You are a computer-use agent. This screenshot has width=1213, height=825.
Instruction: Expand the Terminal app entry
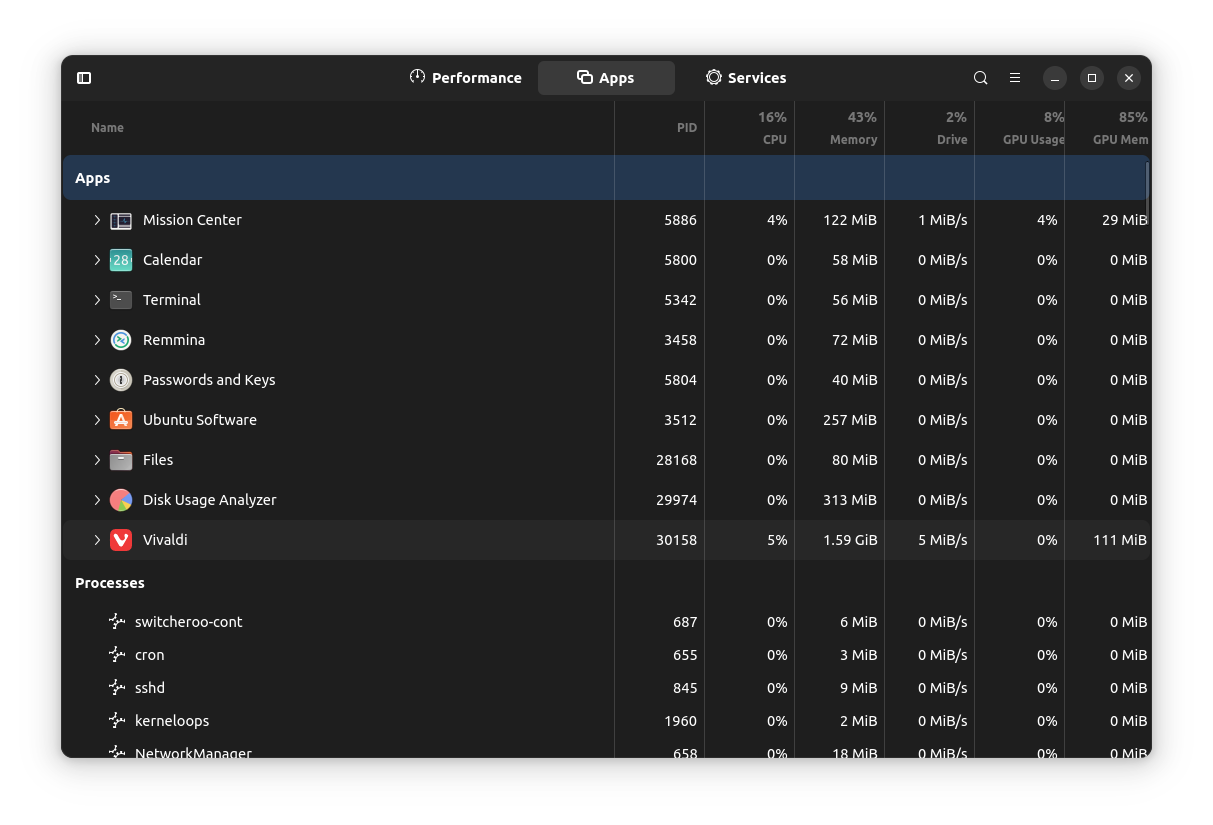[96, 300]
